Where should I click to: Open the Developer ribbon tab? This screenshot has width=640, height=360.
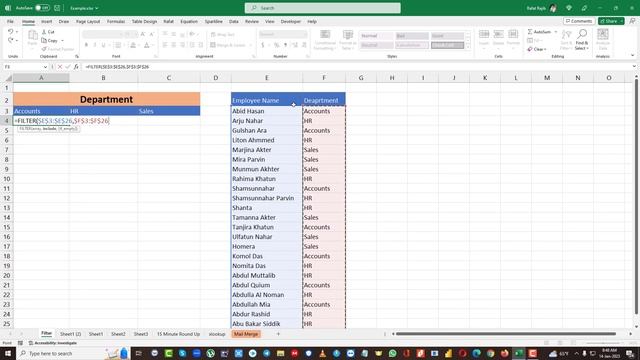click(x=291, y=21)
